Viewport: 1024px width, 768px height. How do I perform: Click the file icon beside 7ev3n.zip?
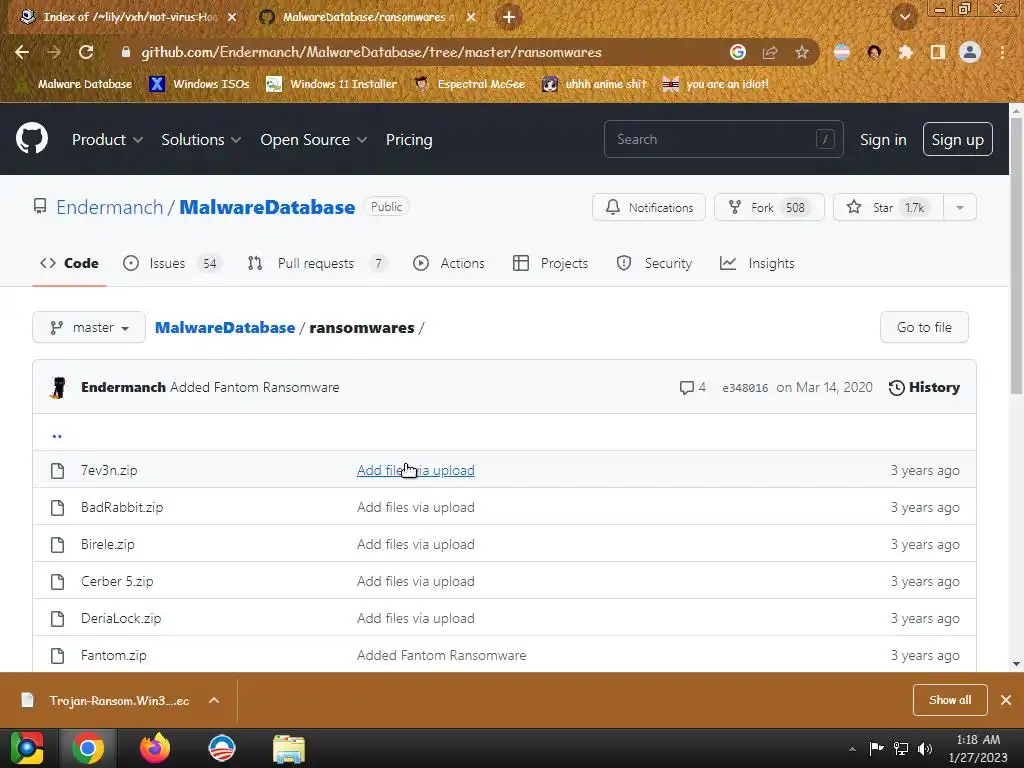click(57, 470)
